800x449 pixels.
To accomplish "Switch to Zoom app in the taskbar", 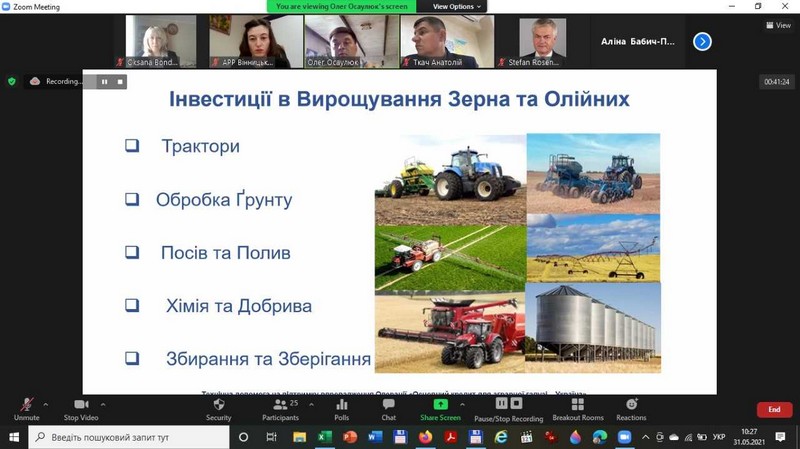I will (624, 437).
